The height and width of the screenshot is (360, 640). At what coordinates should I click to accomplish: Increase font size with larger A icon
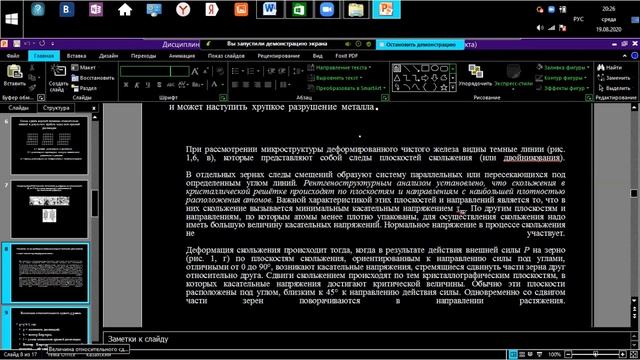(195, 72)
